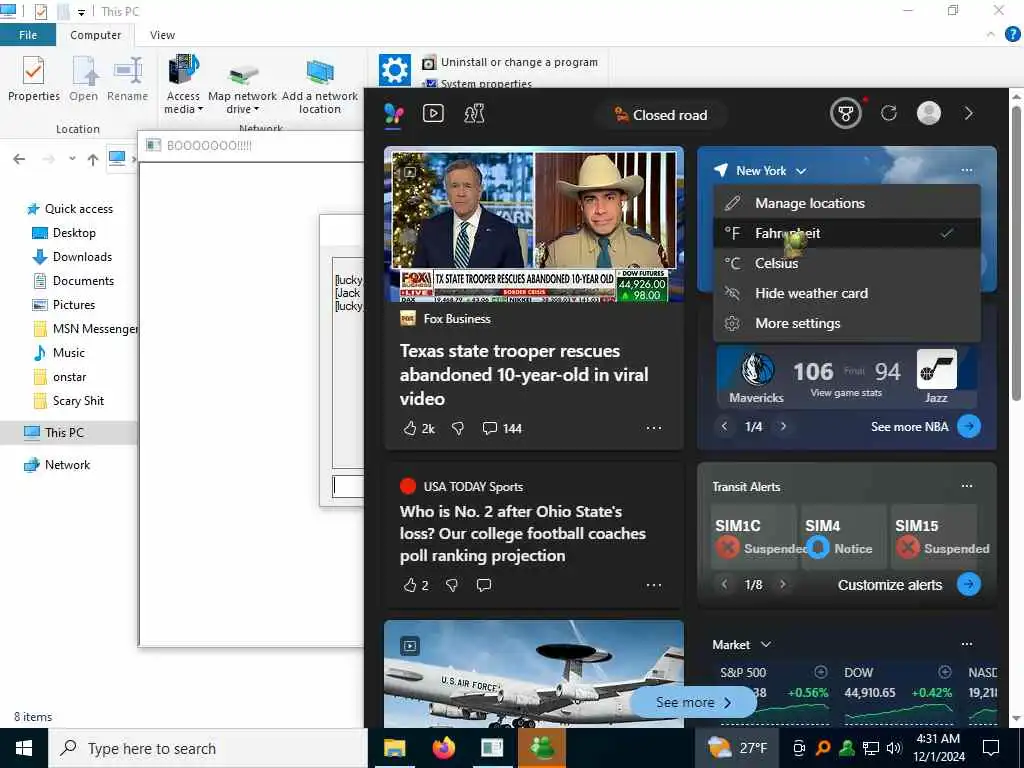Open the New York location dropdown
This screenshot has width=1024, height=768.
(x=771, y=171)
